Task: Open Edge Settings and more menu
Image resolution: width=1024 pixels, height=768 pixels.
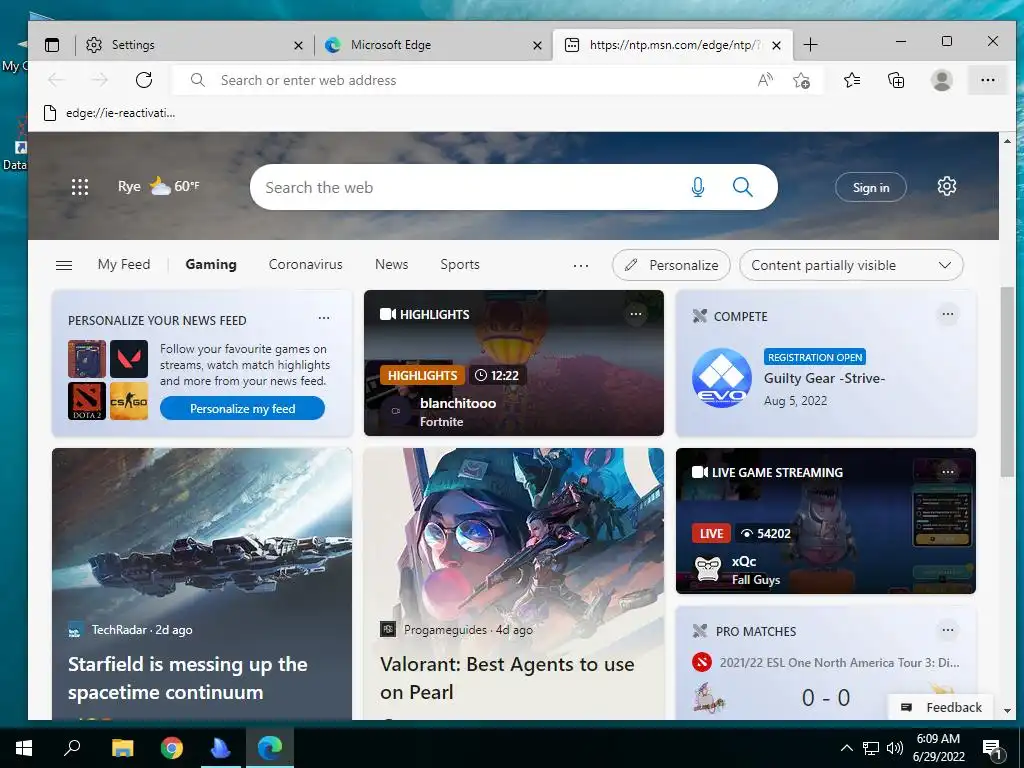Action: coord(987,80)
